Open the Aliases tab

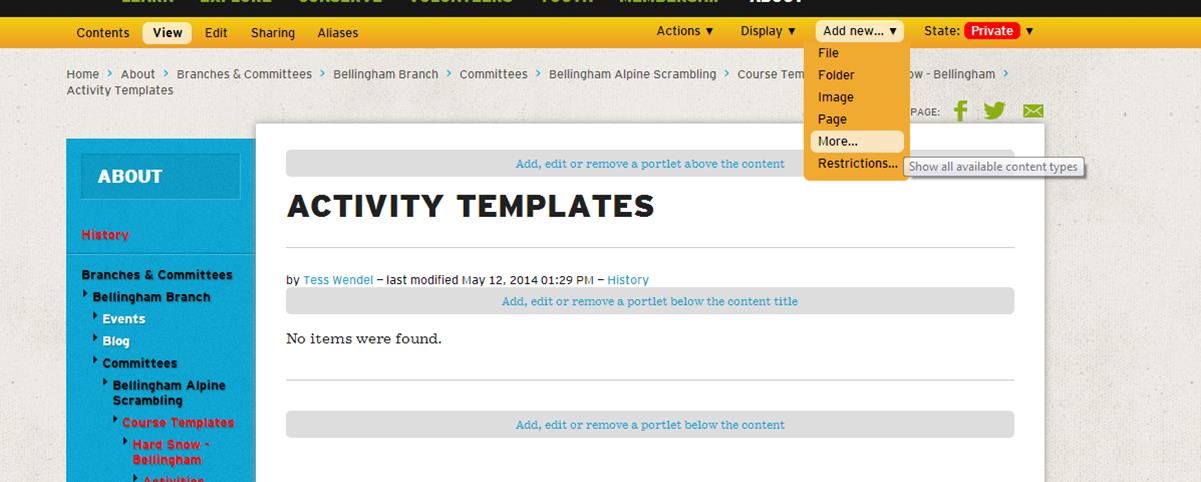(338, 33)
